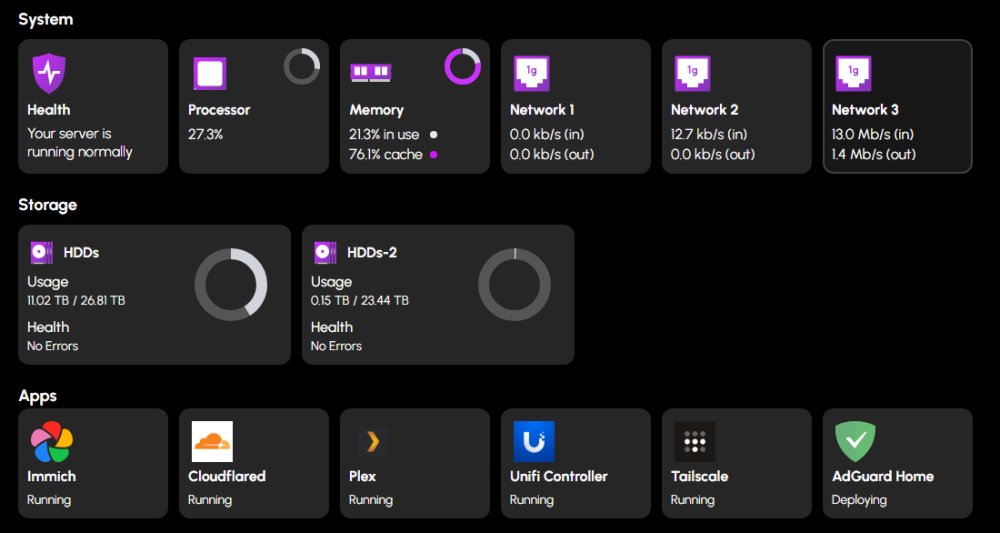Click the Network 2 ethernet port icon
The image size is (1000, 533).
[692, 73]
